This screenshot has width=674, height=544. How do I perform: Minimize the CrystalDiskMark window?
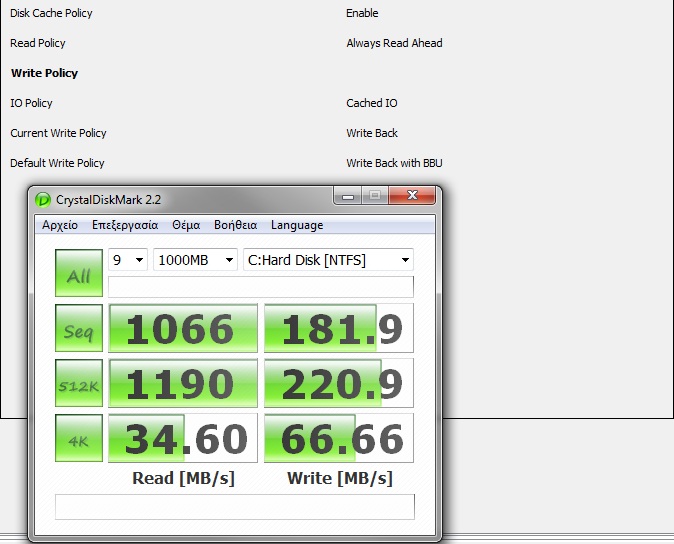(348, 196)
